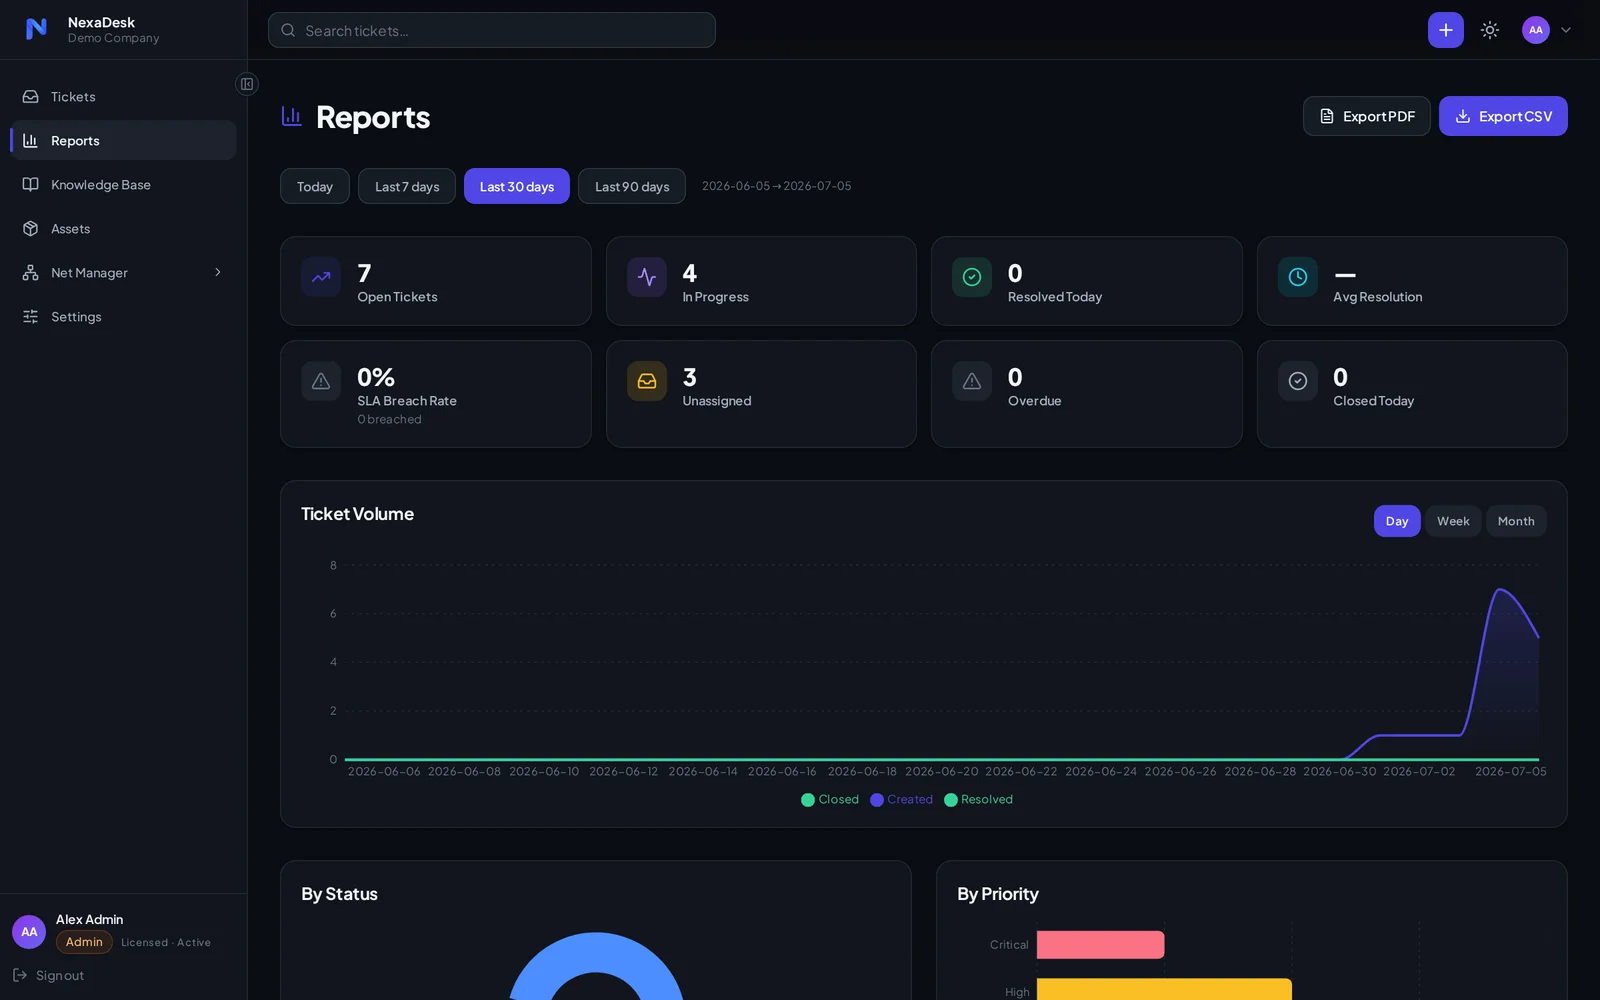
Task: Click the In Progress count 4
Action: coord(690,273)
